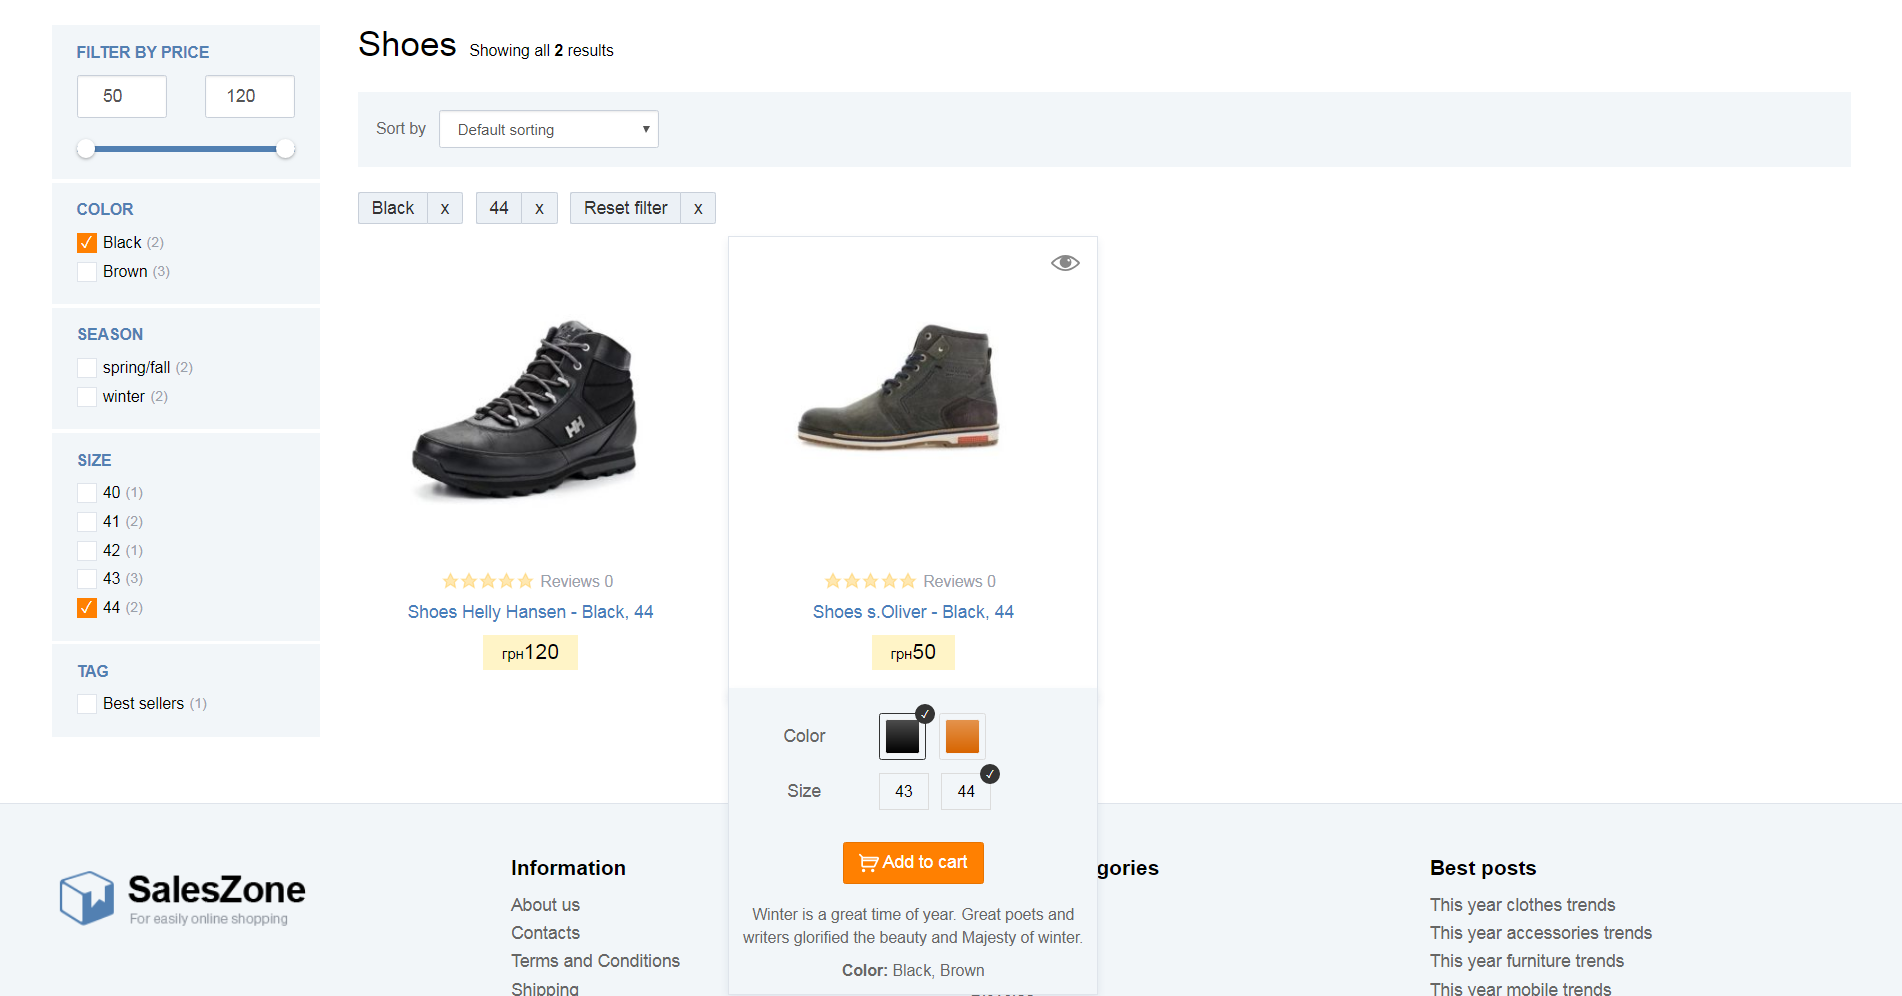Click the left price slider handle
This screenshot has height=996, width=1902.
pyautogui.click(x=86, y=149)
